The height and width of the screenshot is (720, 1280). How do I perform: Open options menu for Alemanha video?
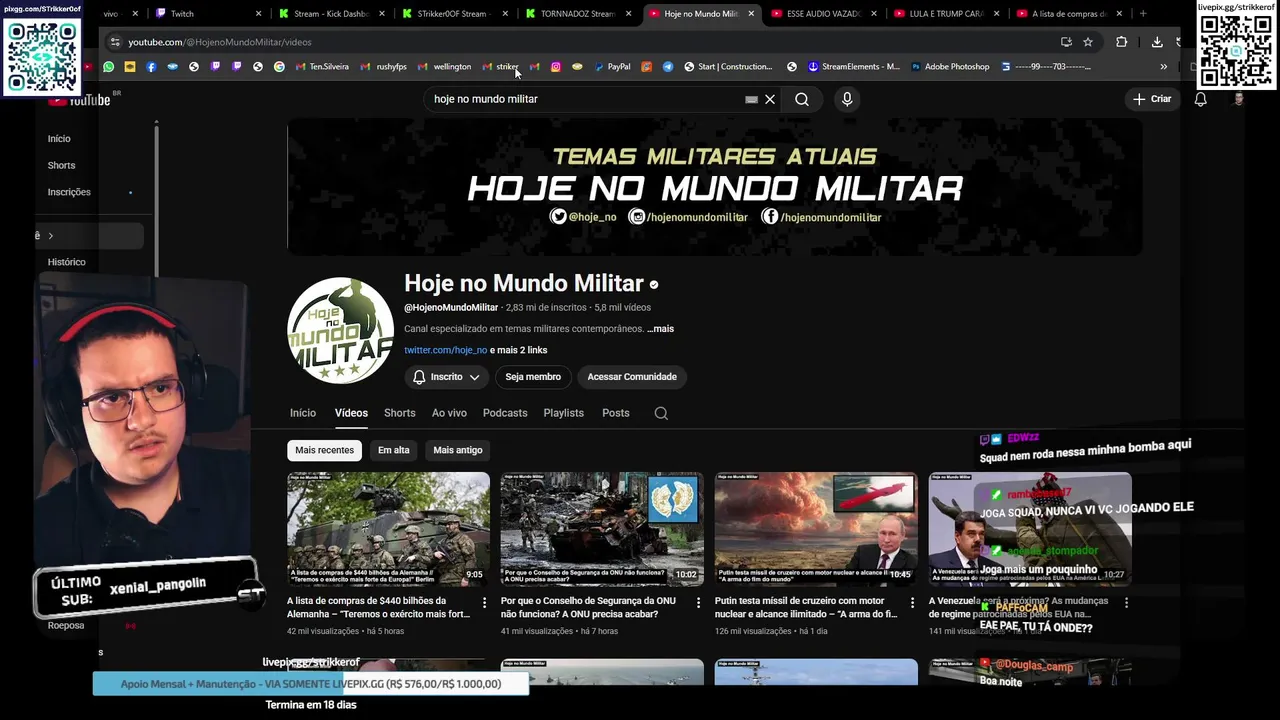[485, 603]
